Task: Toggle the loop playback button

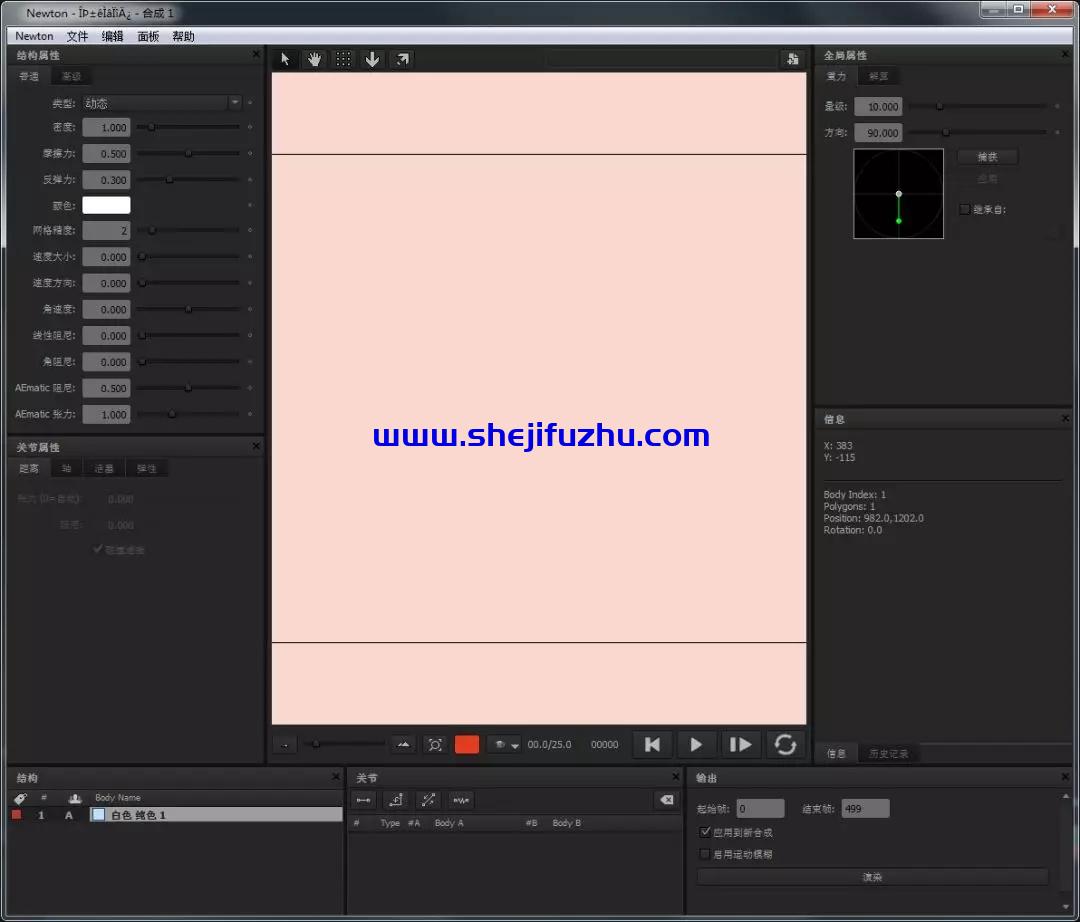Action: click(785, 744)
